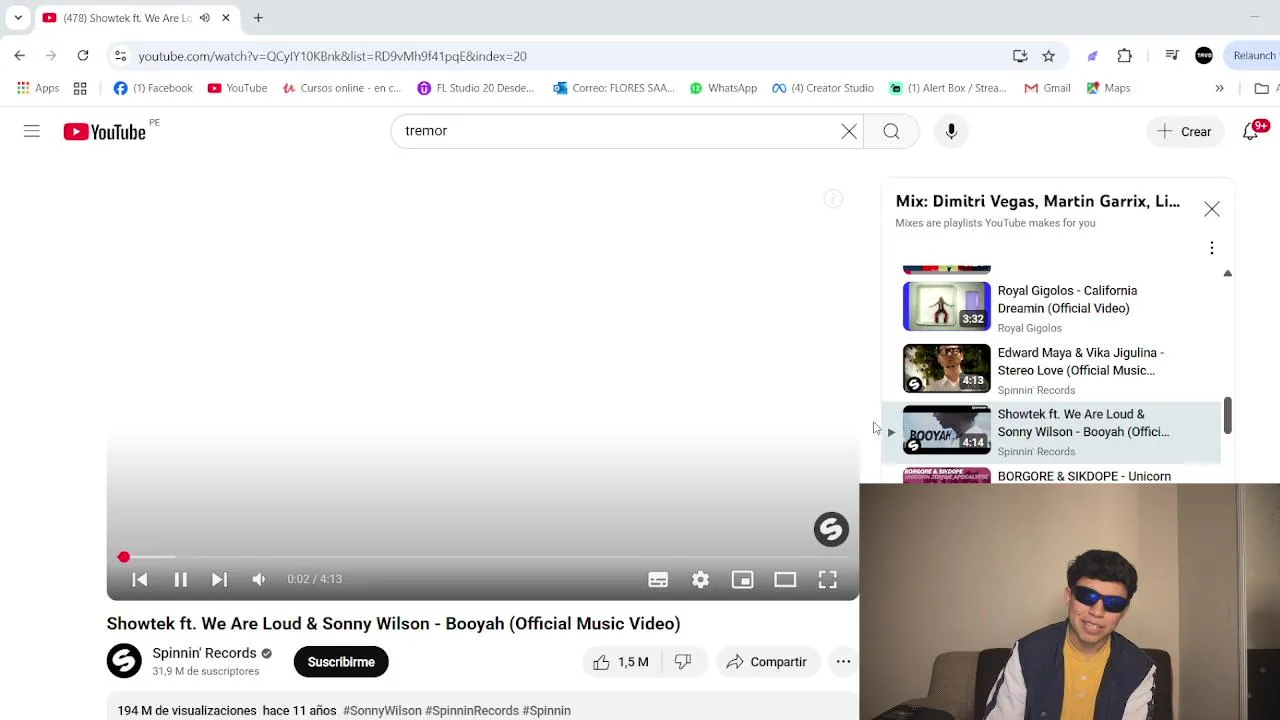Open the YouTube bookmark
Image resolution: width=1280 pixels, height=720 pixels.
click(x=237, y=88)
